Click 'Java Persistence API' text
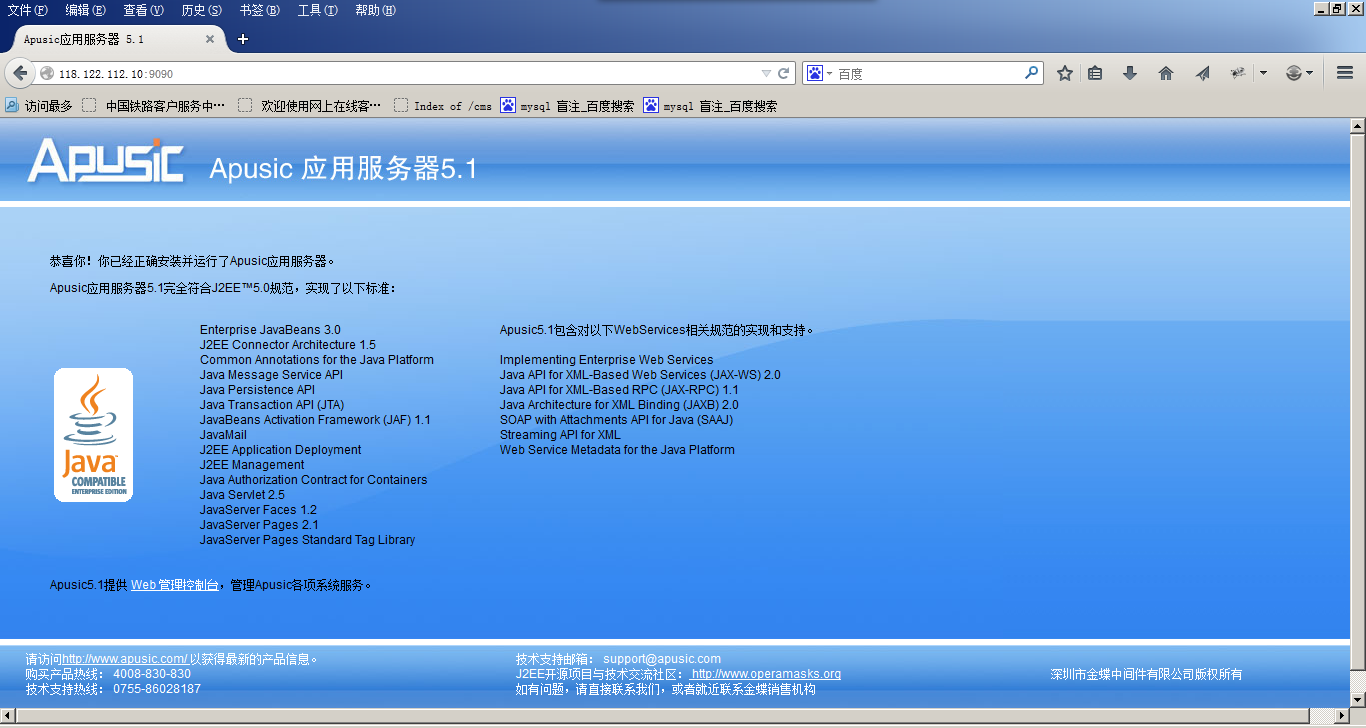This screenshot has height=728, width=1366. pos(257,390)
